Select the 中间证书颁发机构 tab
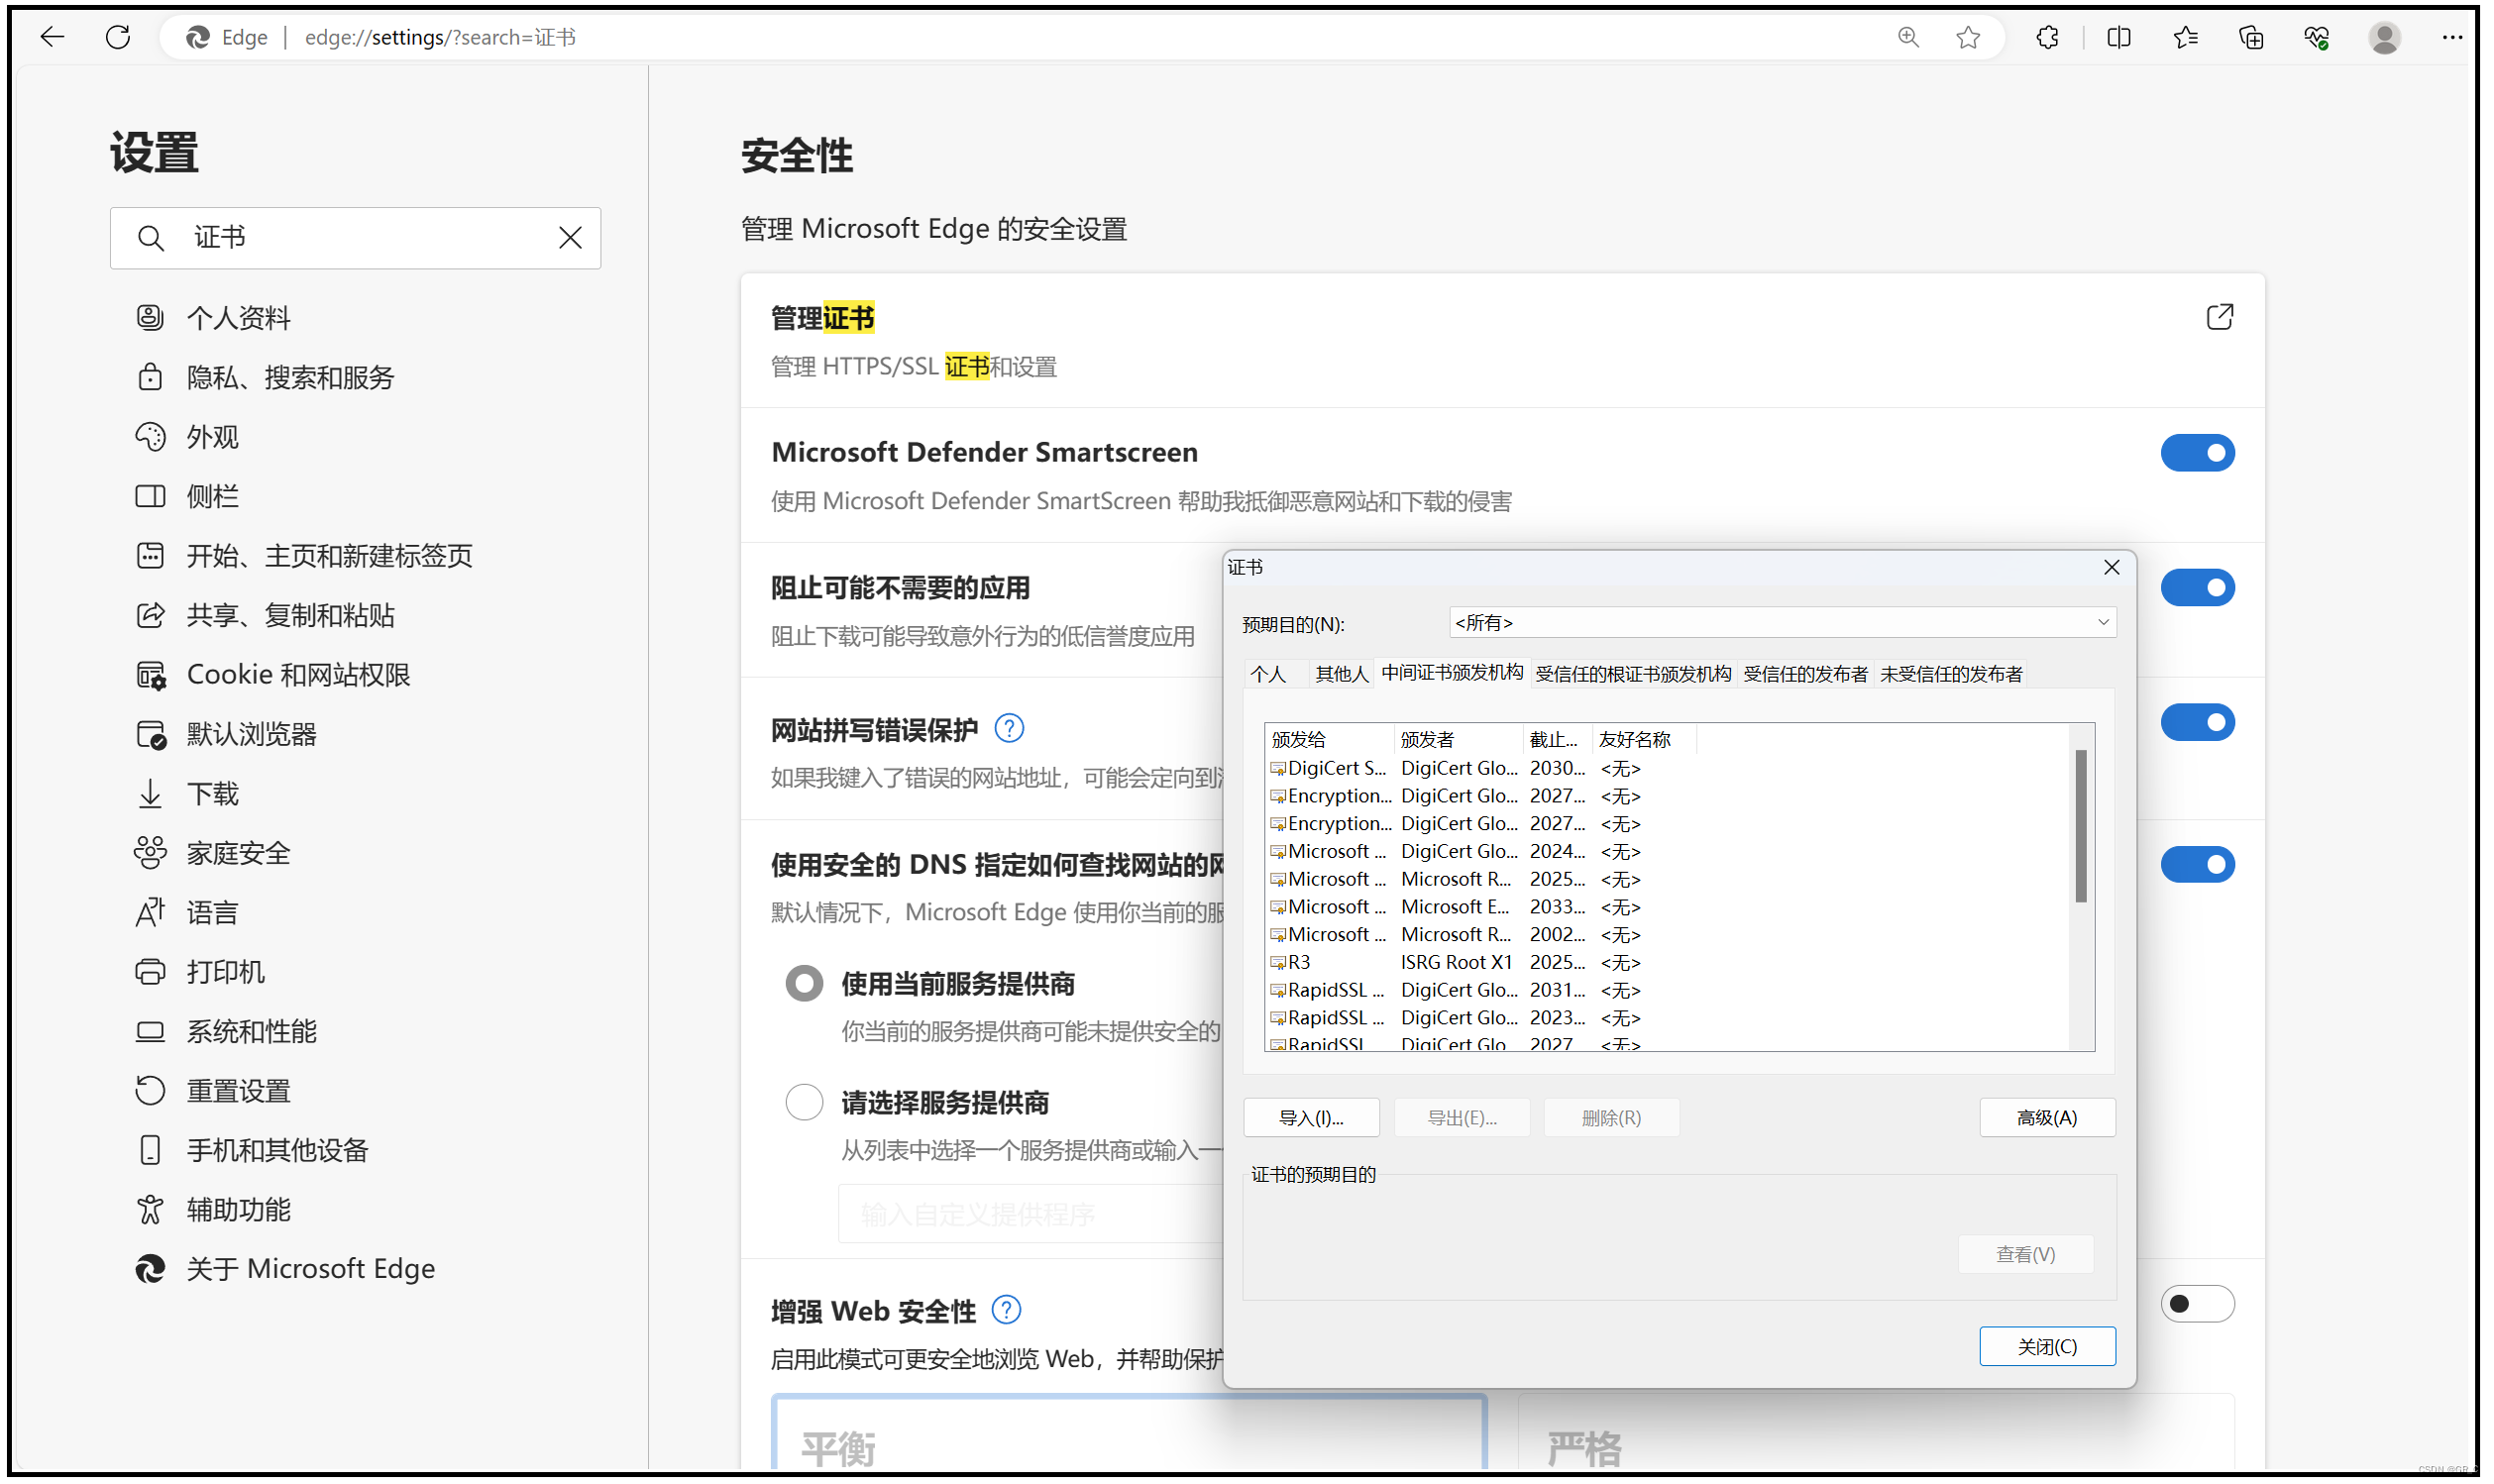The width and height of the screenshot is (2494, 1484). click(x=1452, y=673)
